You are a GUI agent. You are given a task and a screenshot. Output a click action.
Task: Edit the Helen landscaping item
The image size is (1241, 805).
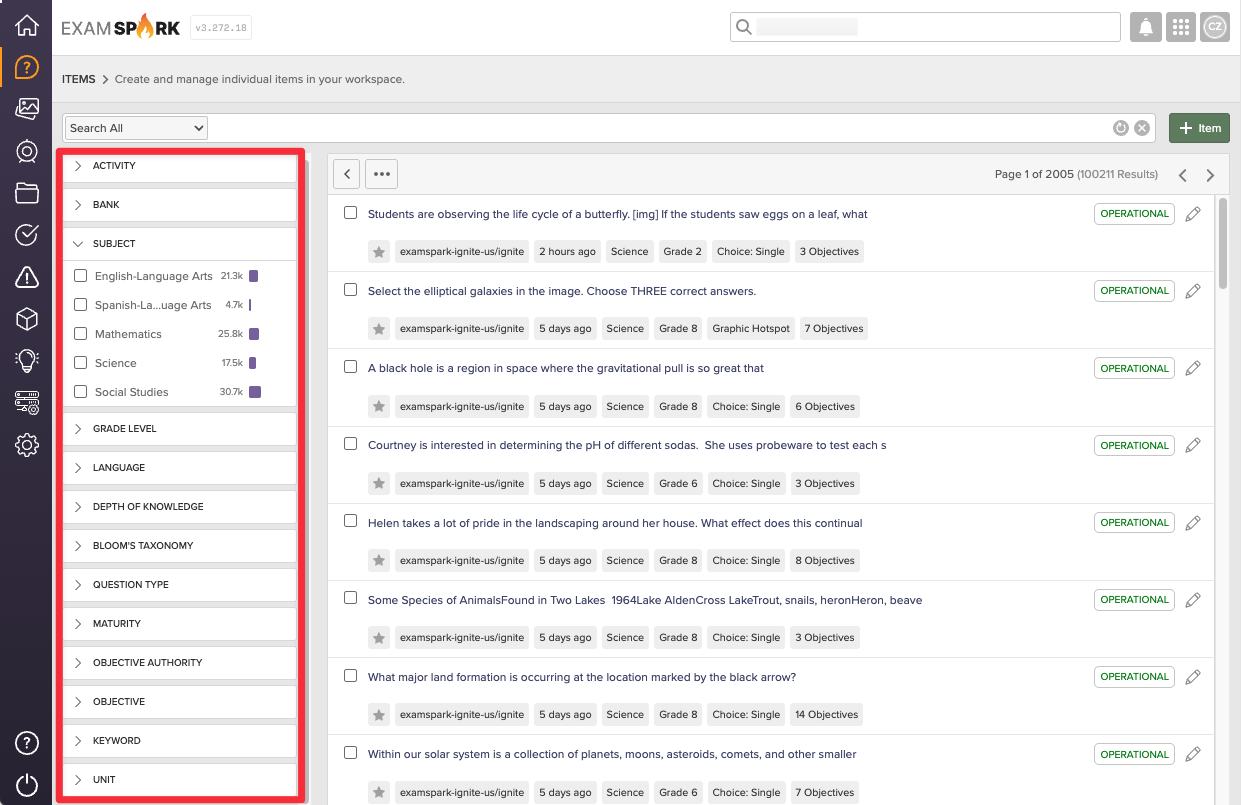click(x=1193, y=523)
